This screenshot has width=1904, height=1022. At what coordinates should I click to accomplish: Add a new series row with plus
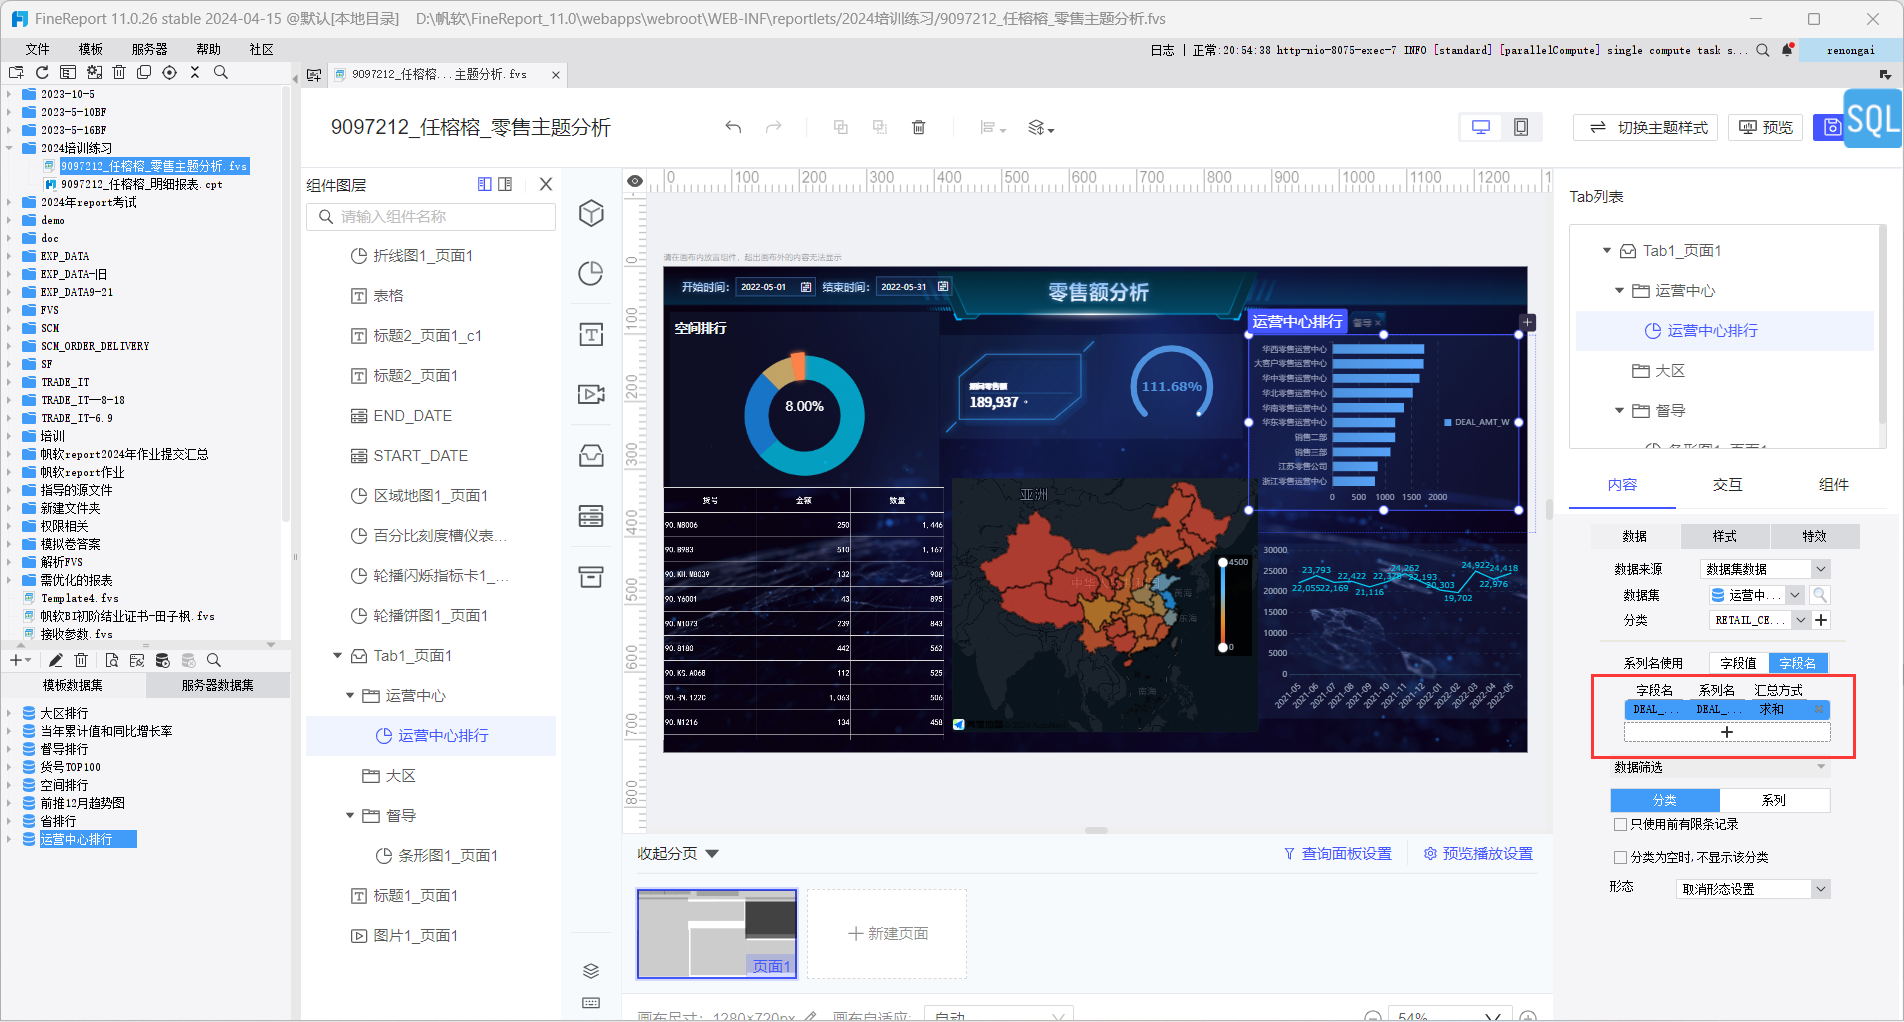(x=1726, y=732)
